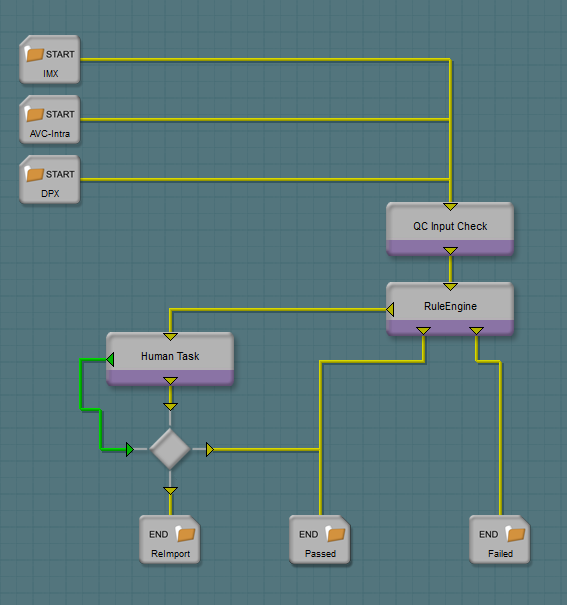Click the END Failed folder icon
Image resolution: width=567 pixels, height=605 pixels.
[515, 534]
